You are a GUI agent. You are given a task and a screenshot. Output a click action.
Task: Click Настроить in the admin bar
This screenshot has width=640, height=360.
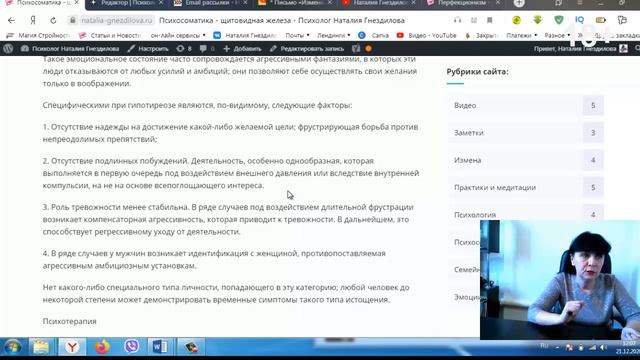148,49
